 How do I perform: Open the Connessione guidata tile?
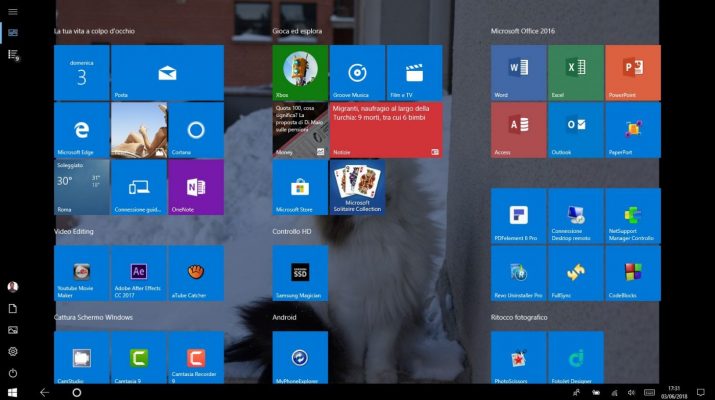(139, 187)
